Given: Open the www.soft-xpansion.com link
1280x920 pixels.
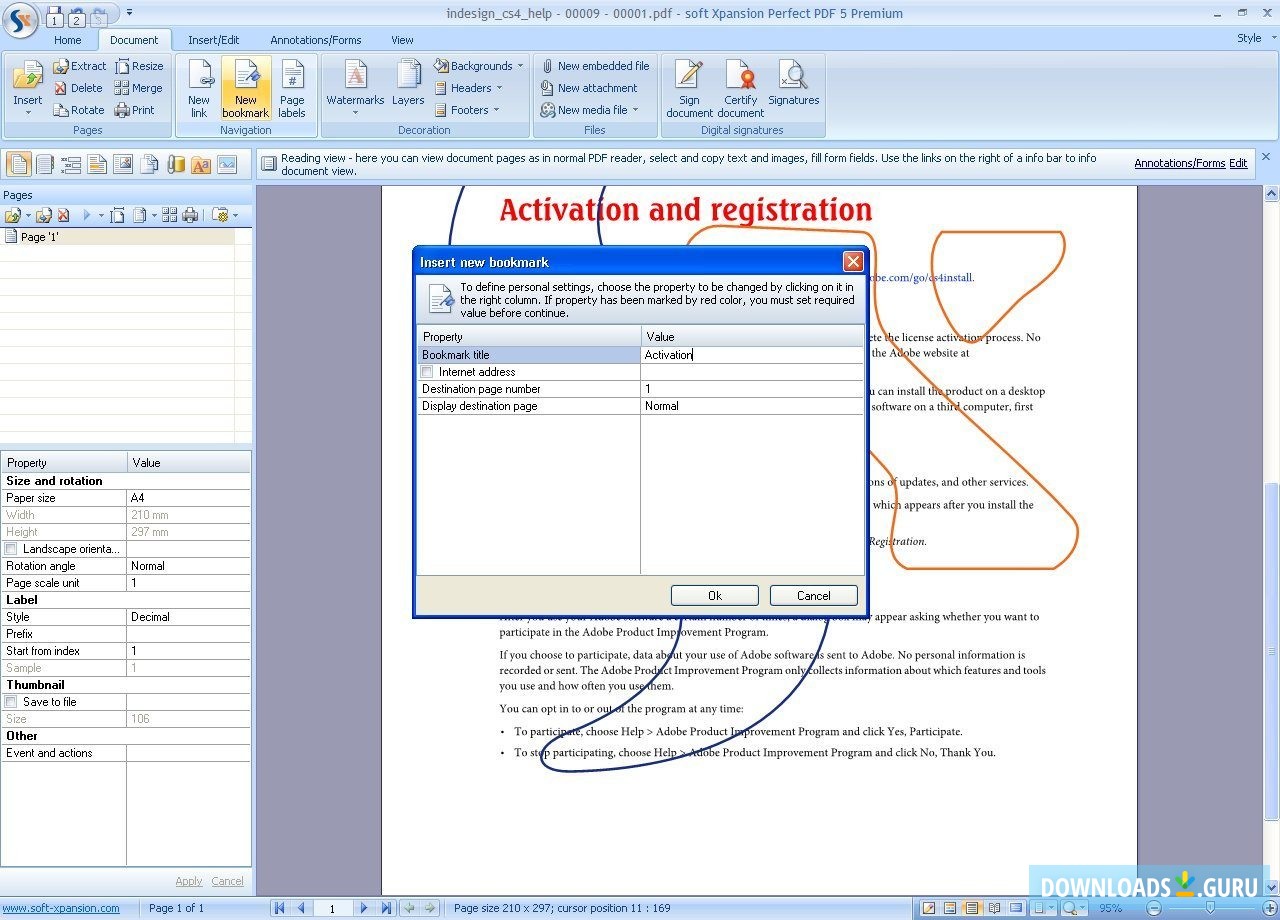Looking at the screenshot, I should point(61,908).
